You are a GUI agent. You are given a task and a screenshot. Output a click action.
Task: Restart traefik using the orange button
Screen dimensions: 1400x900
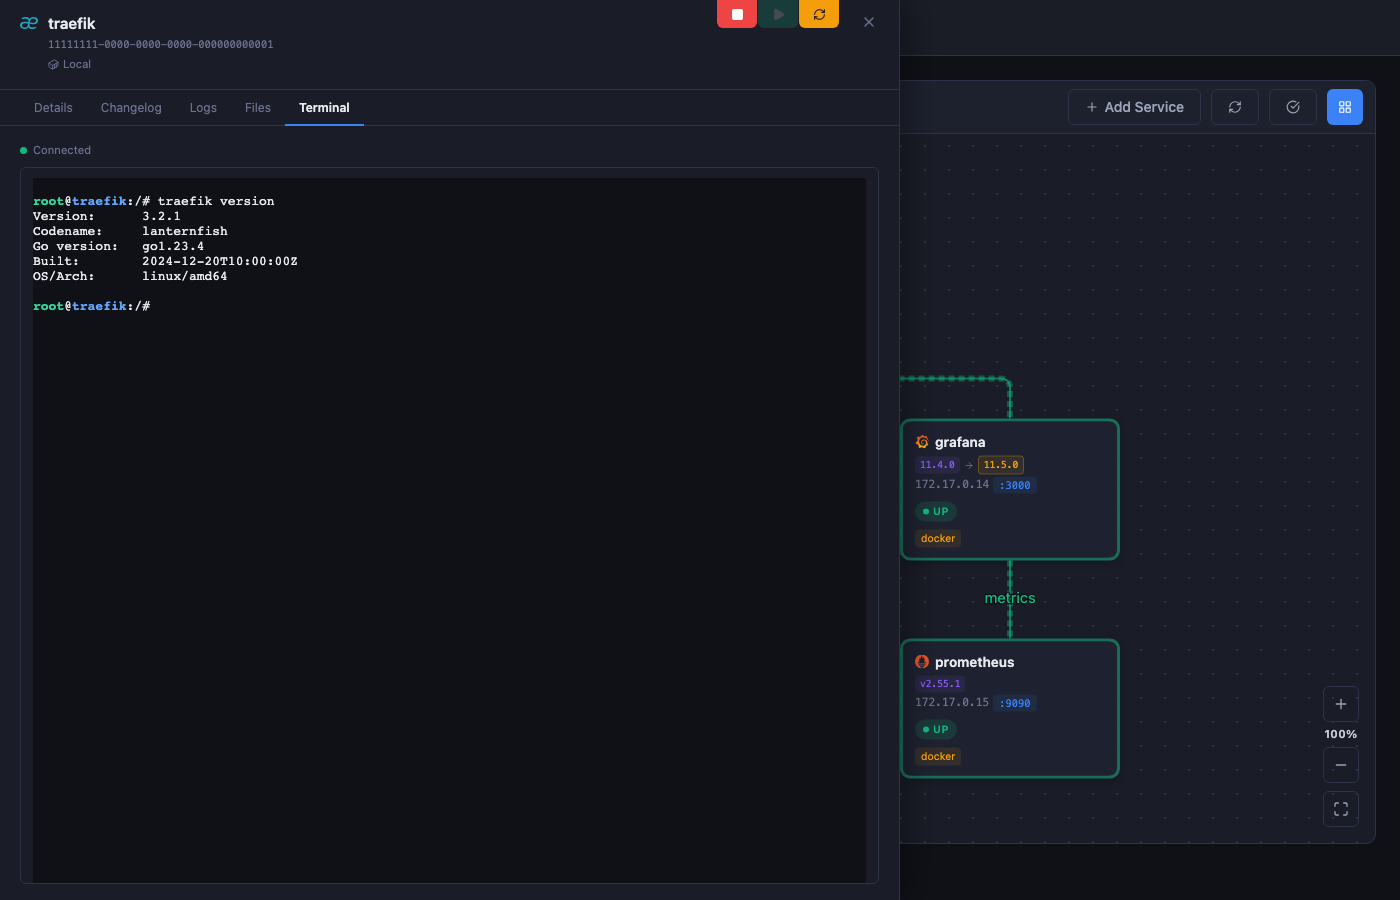tap(819, 14)
